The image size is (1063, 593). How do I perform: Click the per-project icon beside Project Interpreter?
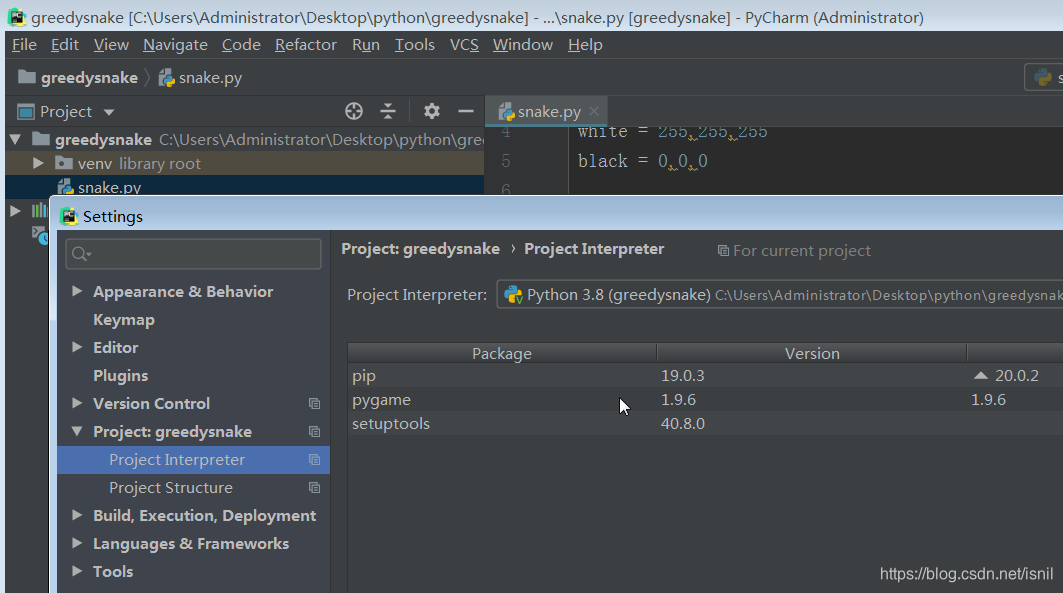pyautogui.click(x=315, y=459)
